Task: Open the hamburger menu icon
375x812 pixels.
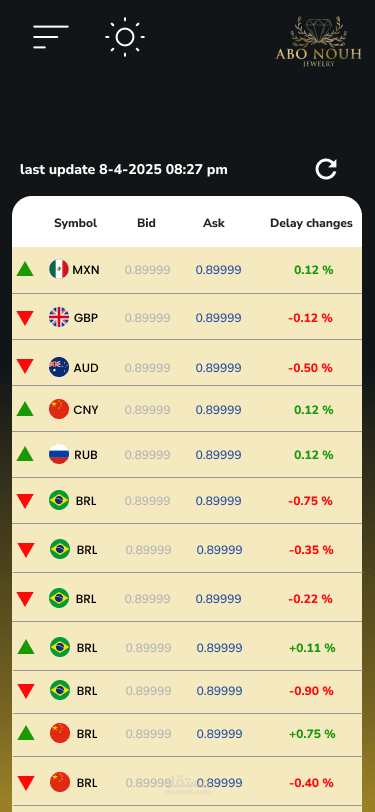Action: (x=51, y=37)
